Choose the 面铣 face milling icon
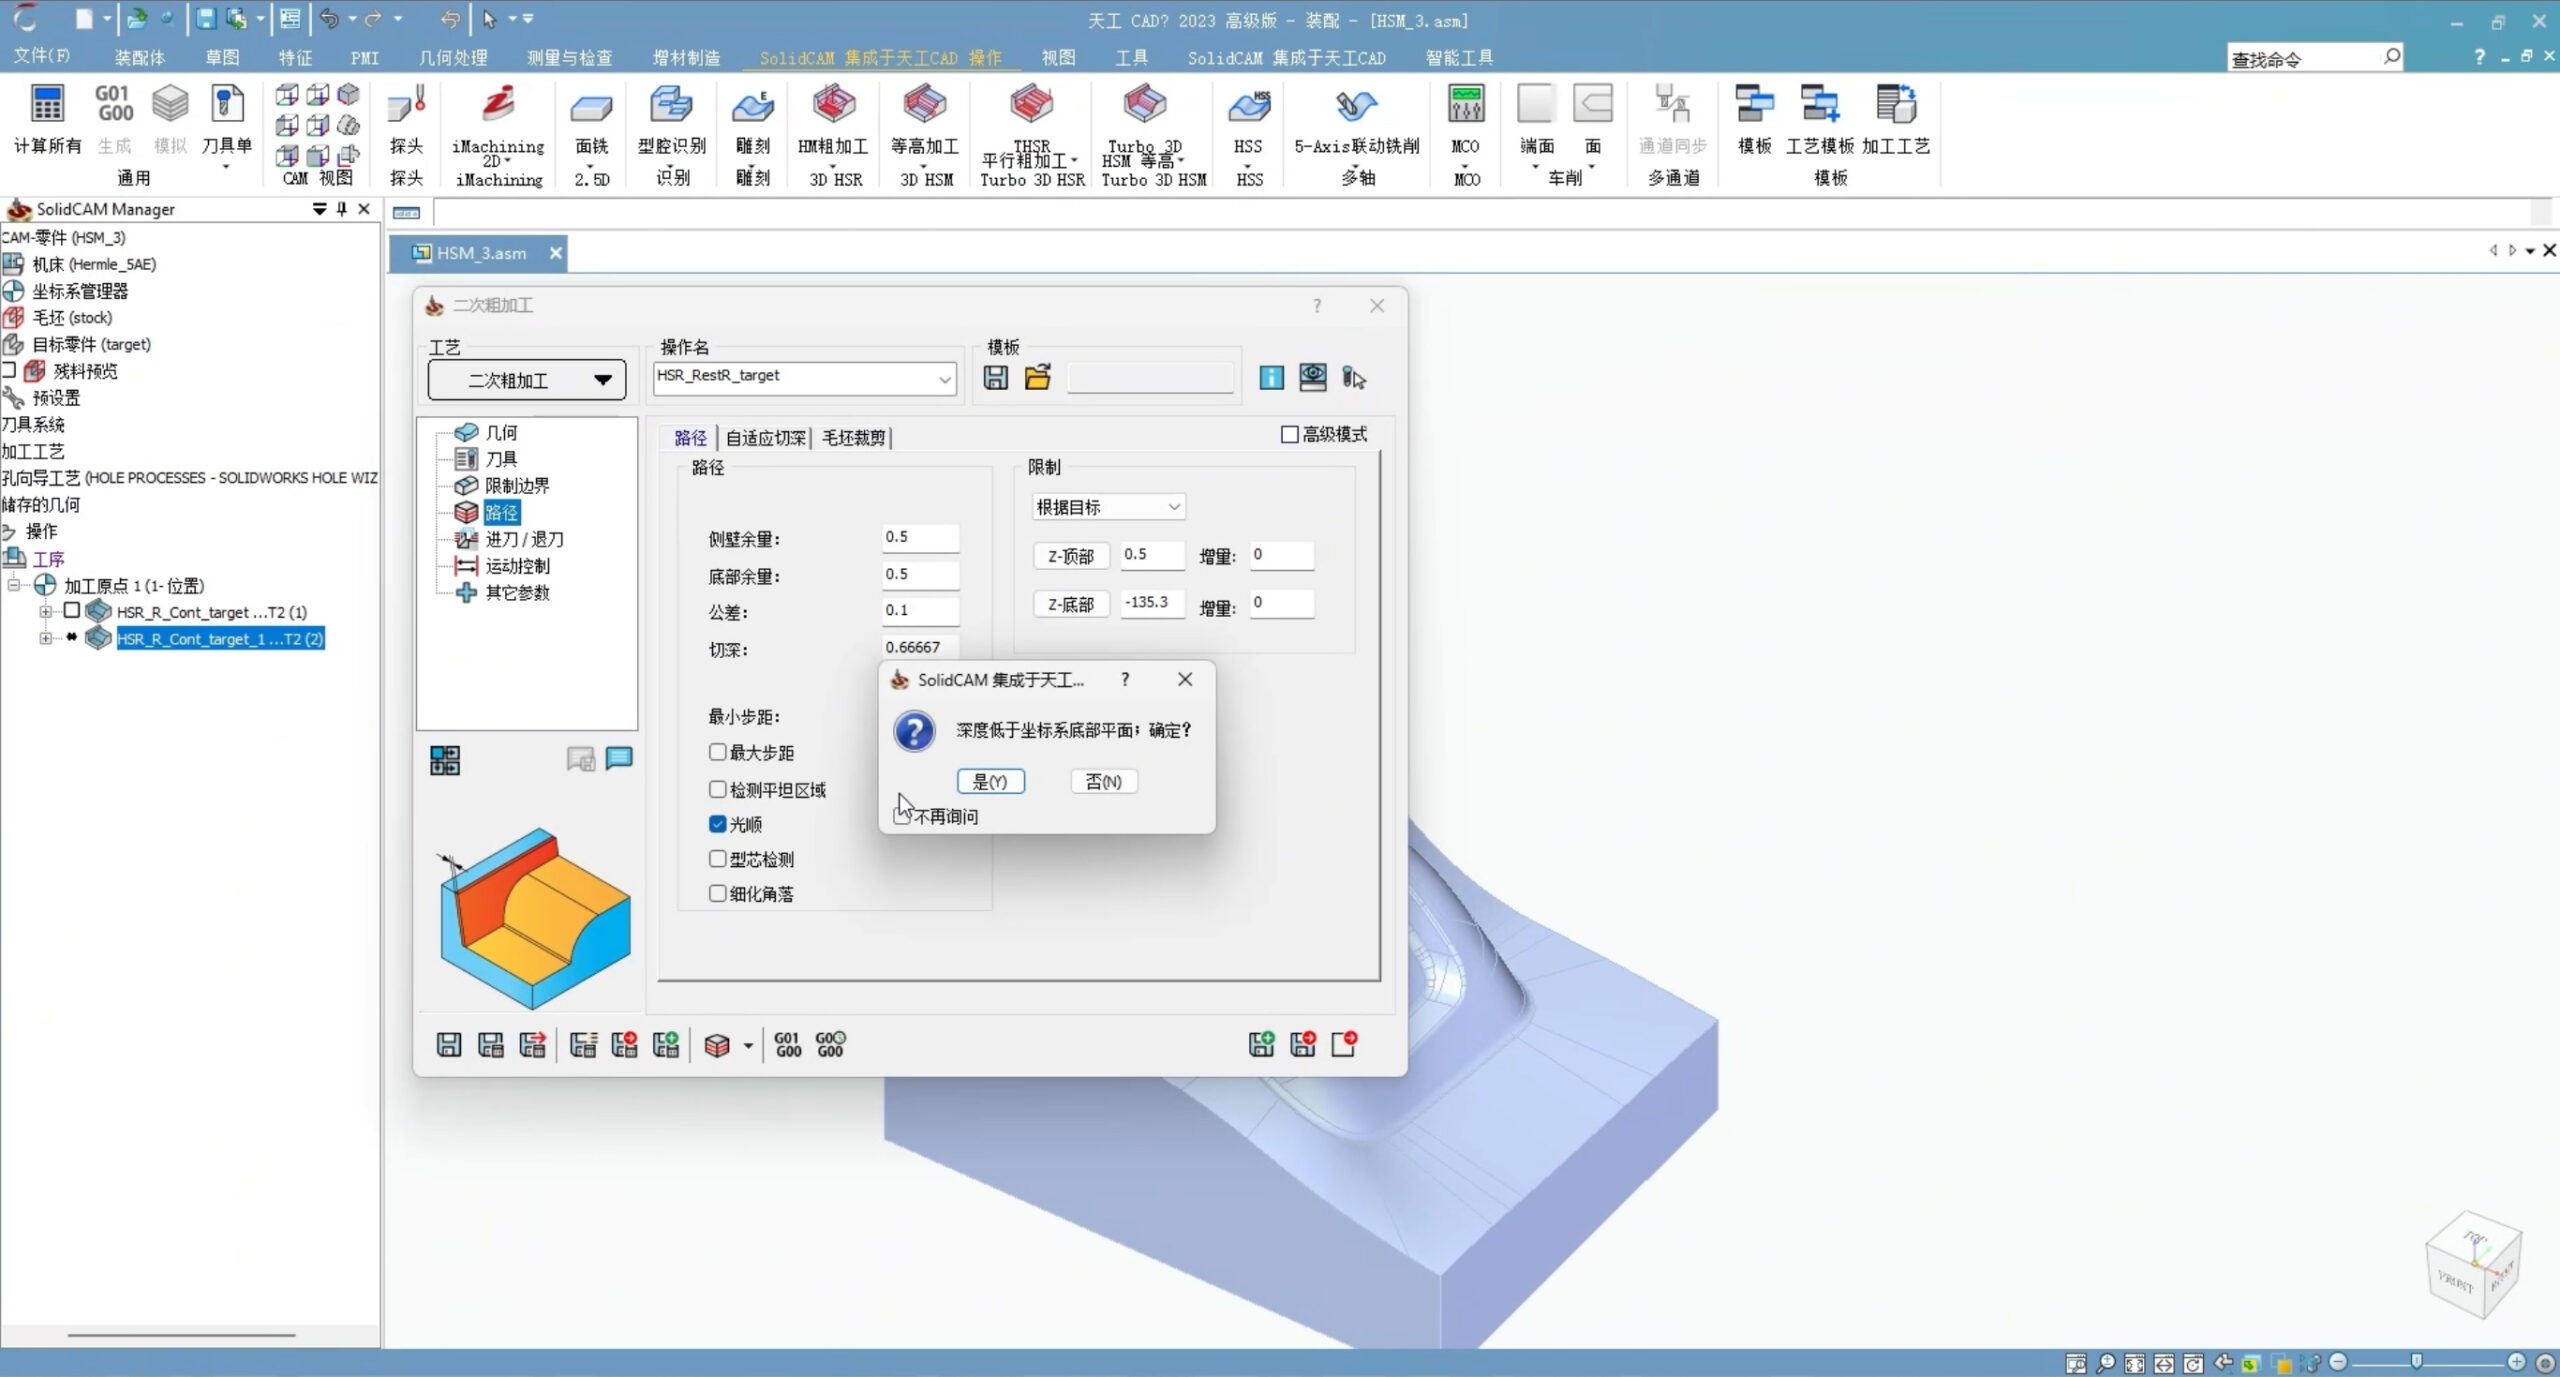 click(591, 106)
